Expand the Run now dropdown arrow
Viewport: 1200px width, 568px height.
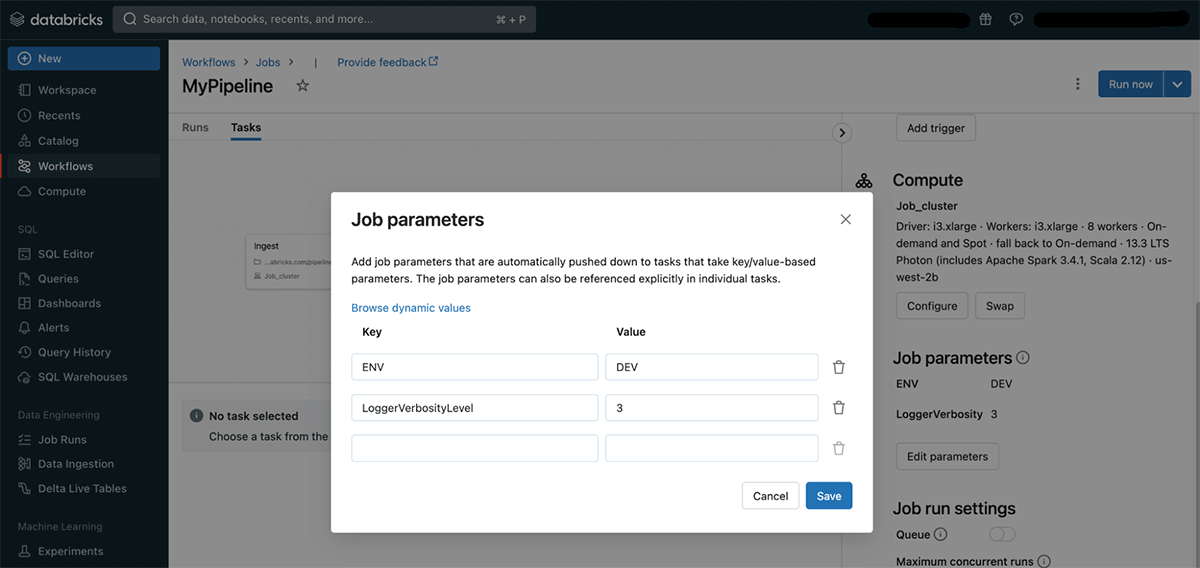tap(1177, 84)
